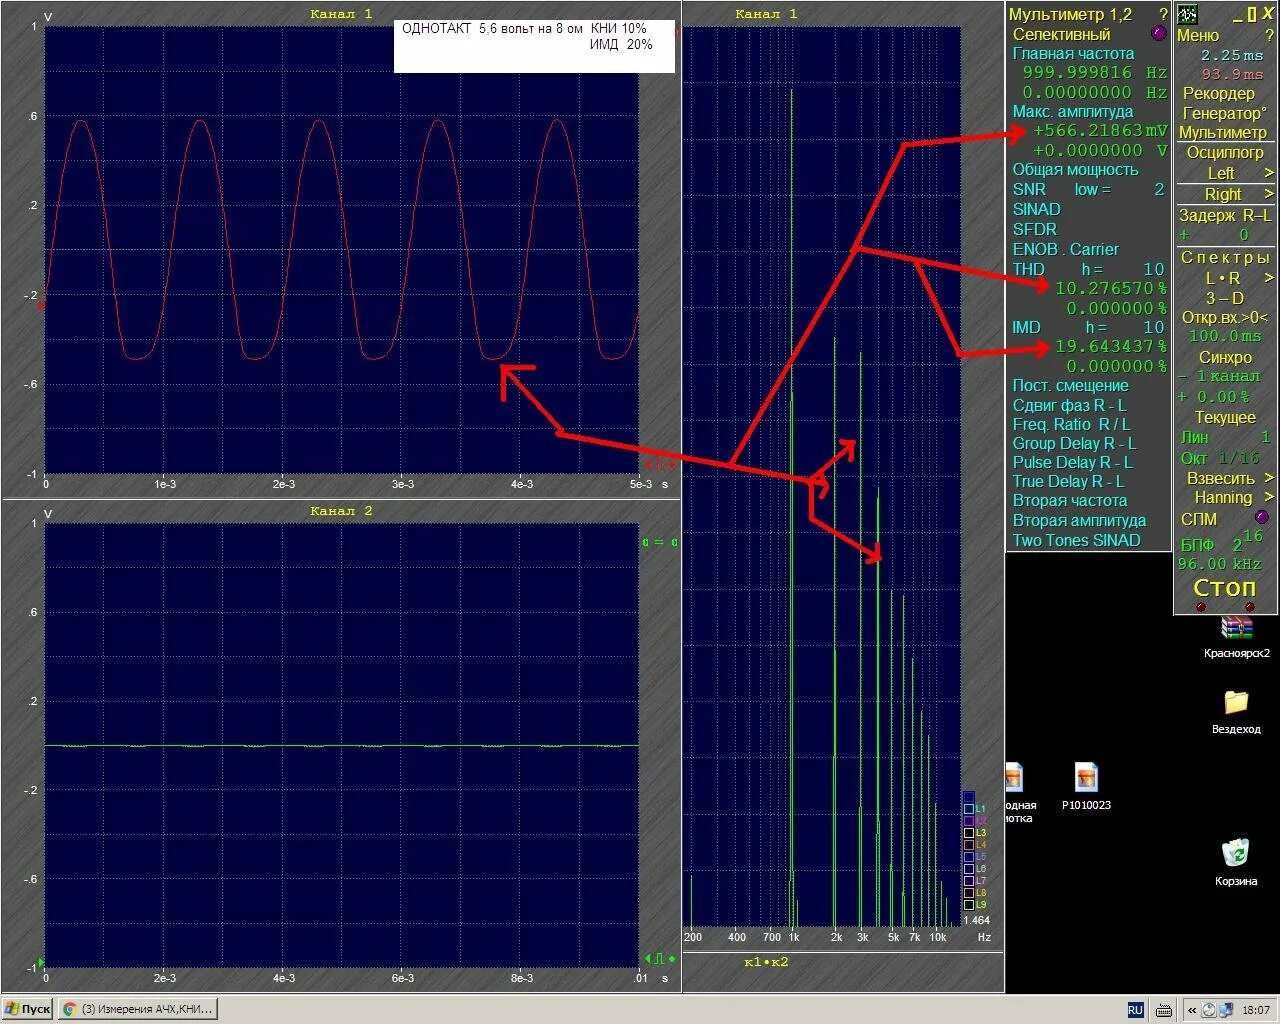
Task: Toggle the L5 spectrum layer checkbox
Action: pos(968,856)
